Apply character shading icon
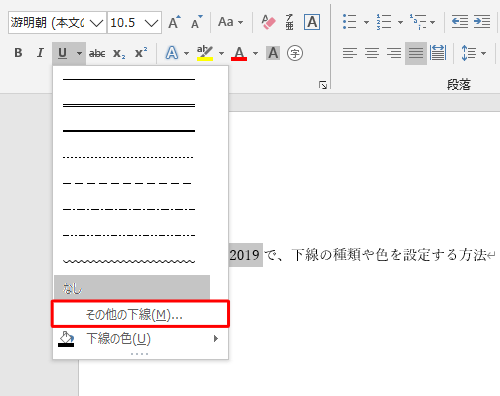The width and height of the screenshot is (500, 396). pos(273,53)
